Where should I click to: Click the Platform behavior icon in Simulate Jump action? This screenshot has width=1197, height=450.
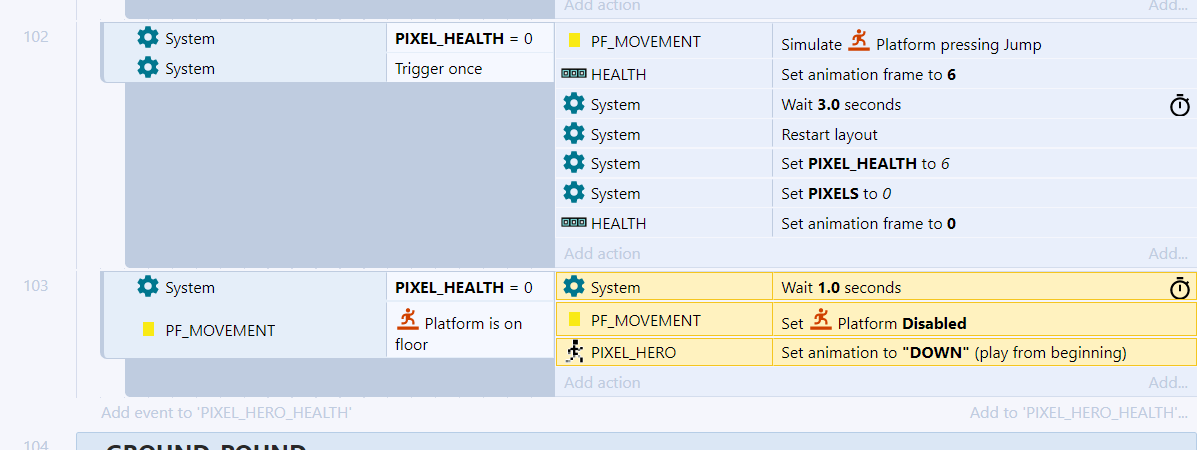[859, 40]
